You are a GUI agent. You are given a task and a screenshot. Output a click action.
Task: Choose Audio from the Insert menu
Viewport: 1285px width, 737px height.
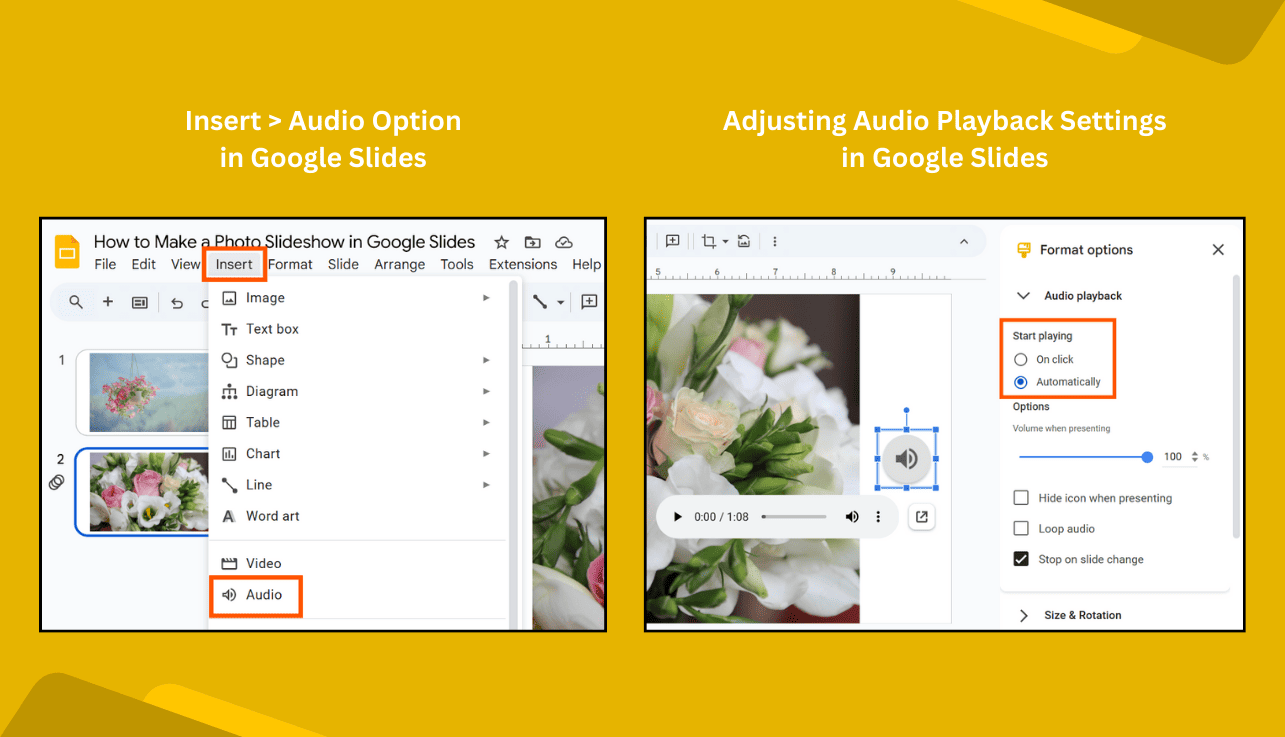[257, 595]
